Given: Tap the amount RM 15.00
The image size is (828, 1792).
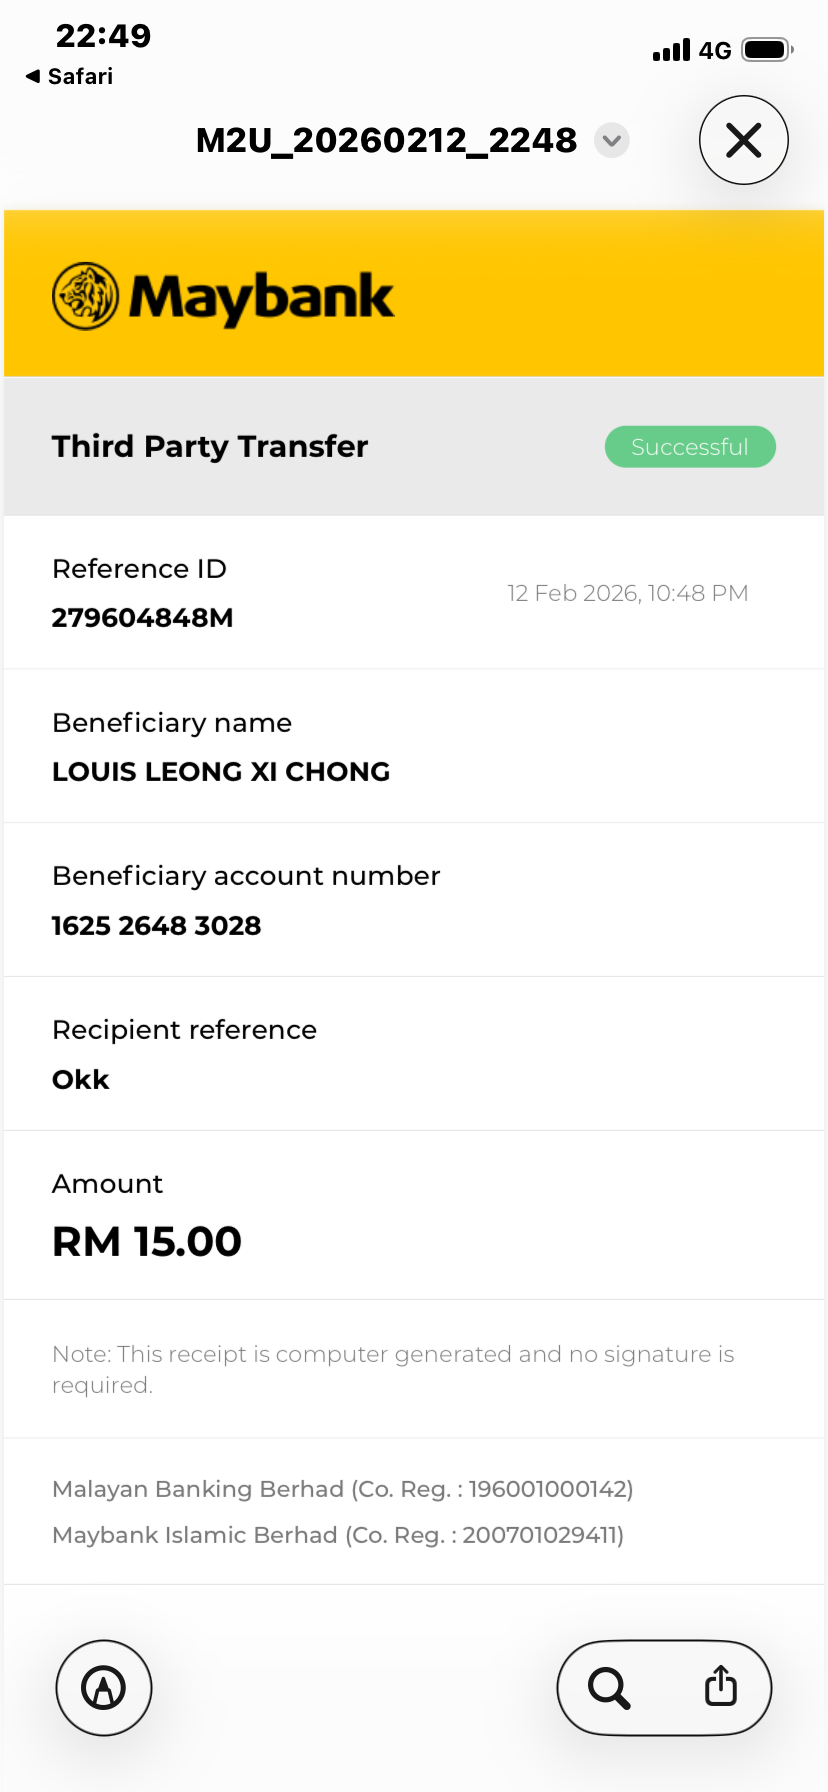Looking at the screenshot, I should click(147, 1242).
